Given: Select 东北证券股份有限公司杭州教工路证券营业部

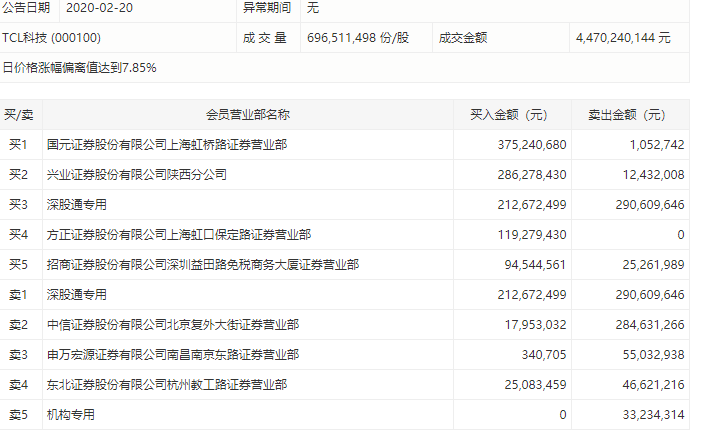Looking at the screenshot, I should (x=167, y=385).
